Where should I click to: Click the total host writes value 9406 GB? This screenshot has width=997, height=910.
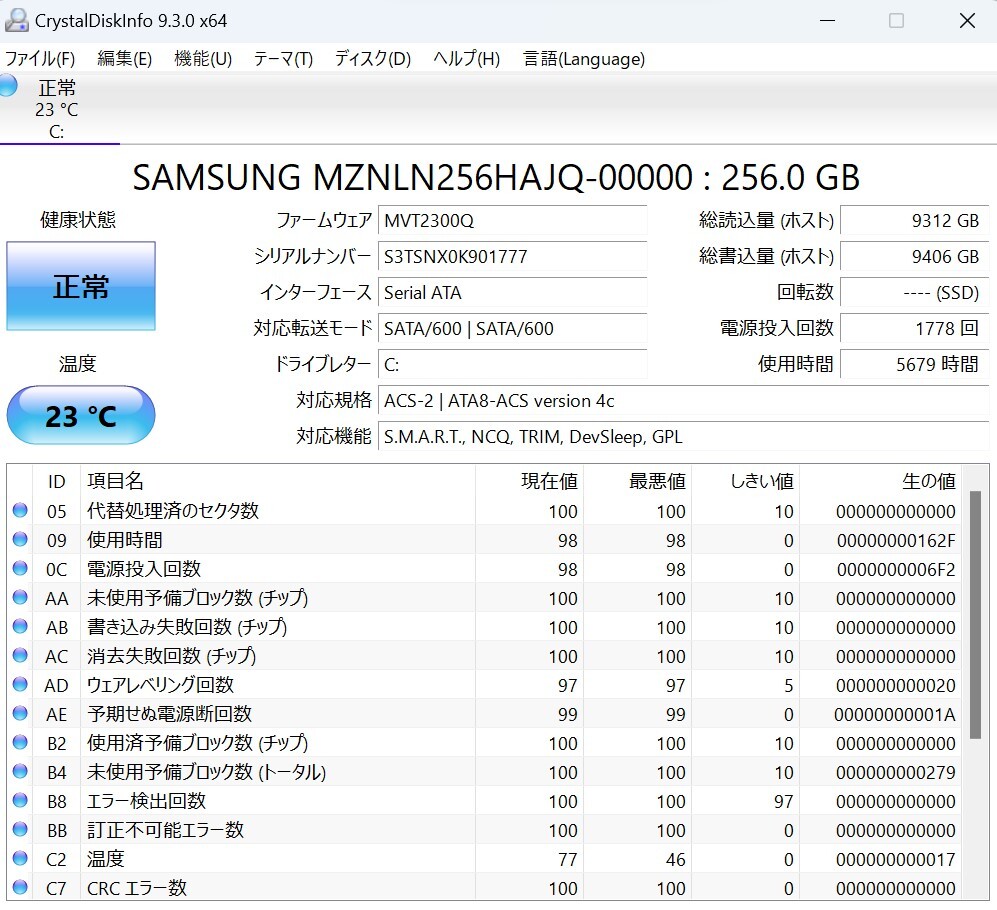pyautogui.click(x=914, y=256)
